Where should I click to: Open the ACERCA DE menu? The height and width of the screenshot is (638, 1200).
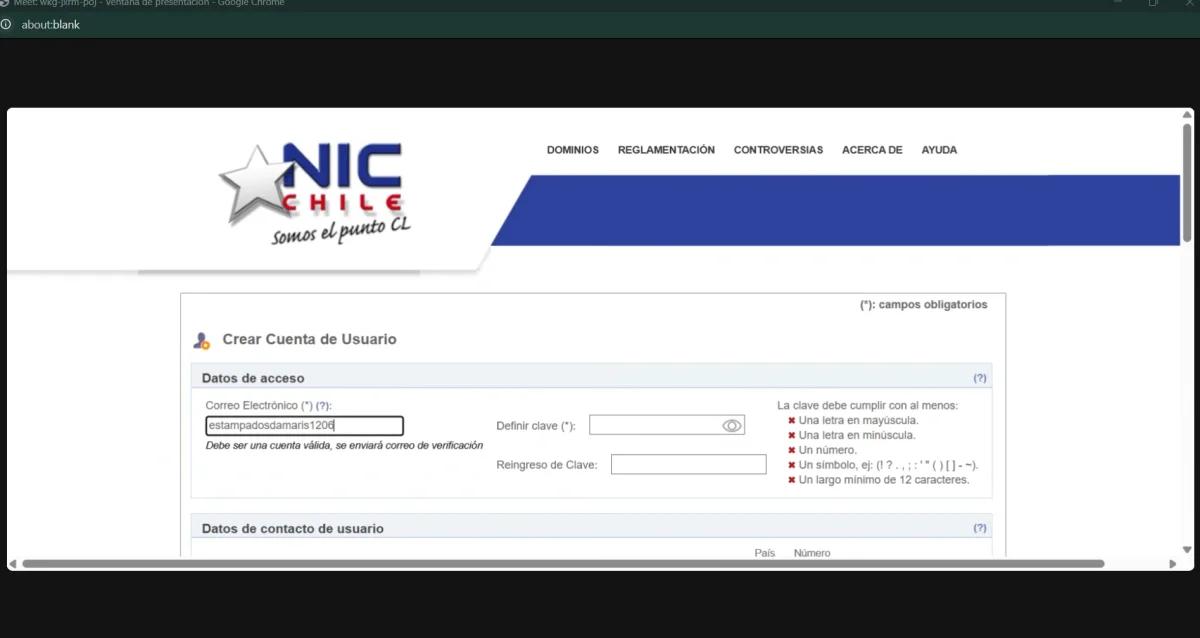point(872,150)
